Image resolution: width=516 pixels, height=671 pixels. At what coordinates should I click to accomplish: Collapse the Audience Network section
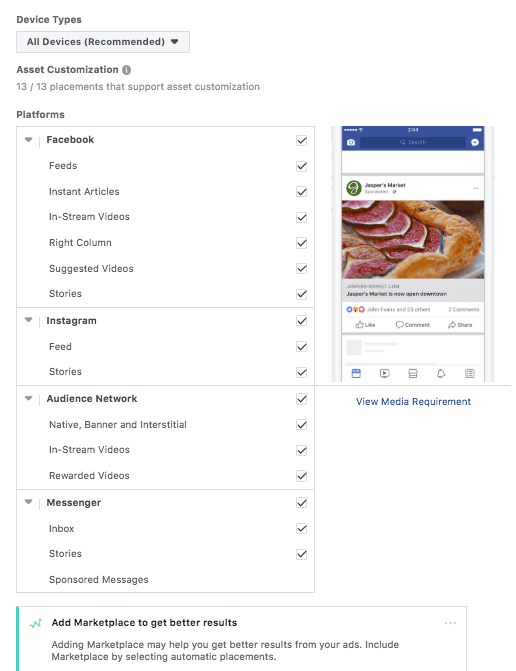point(29,398)
